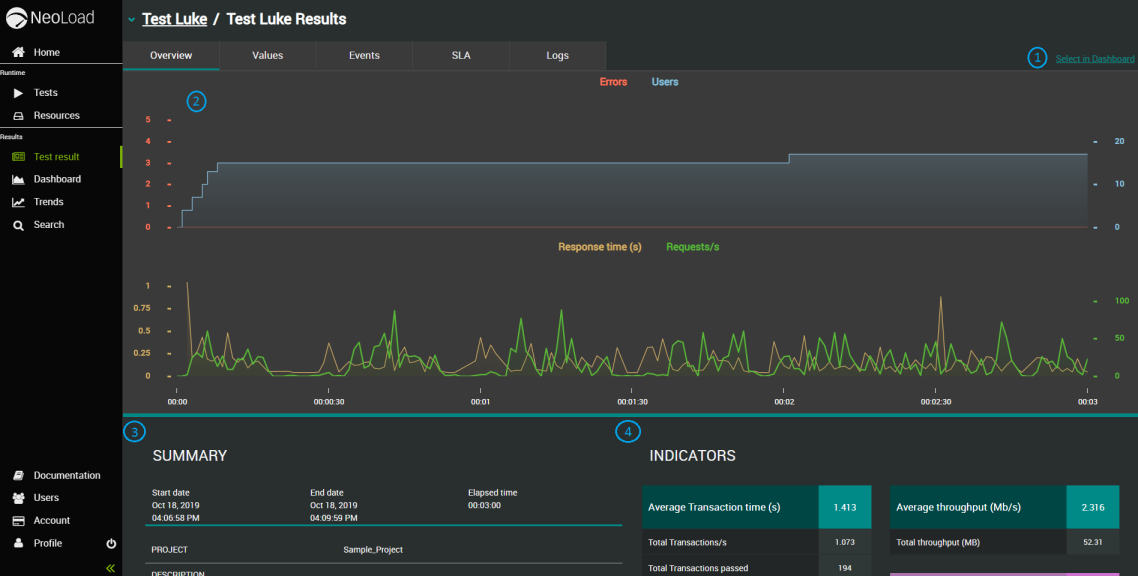Hide the Requests/s series via legend

pos(692,247)
